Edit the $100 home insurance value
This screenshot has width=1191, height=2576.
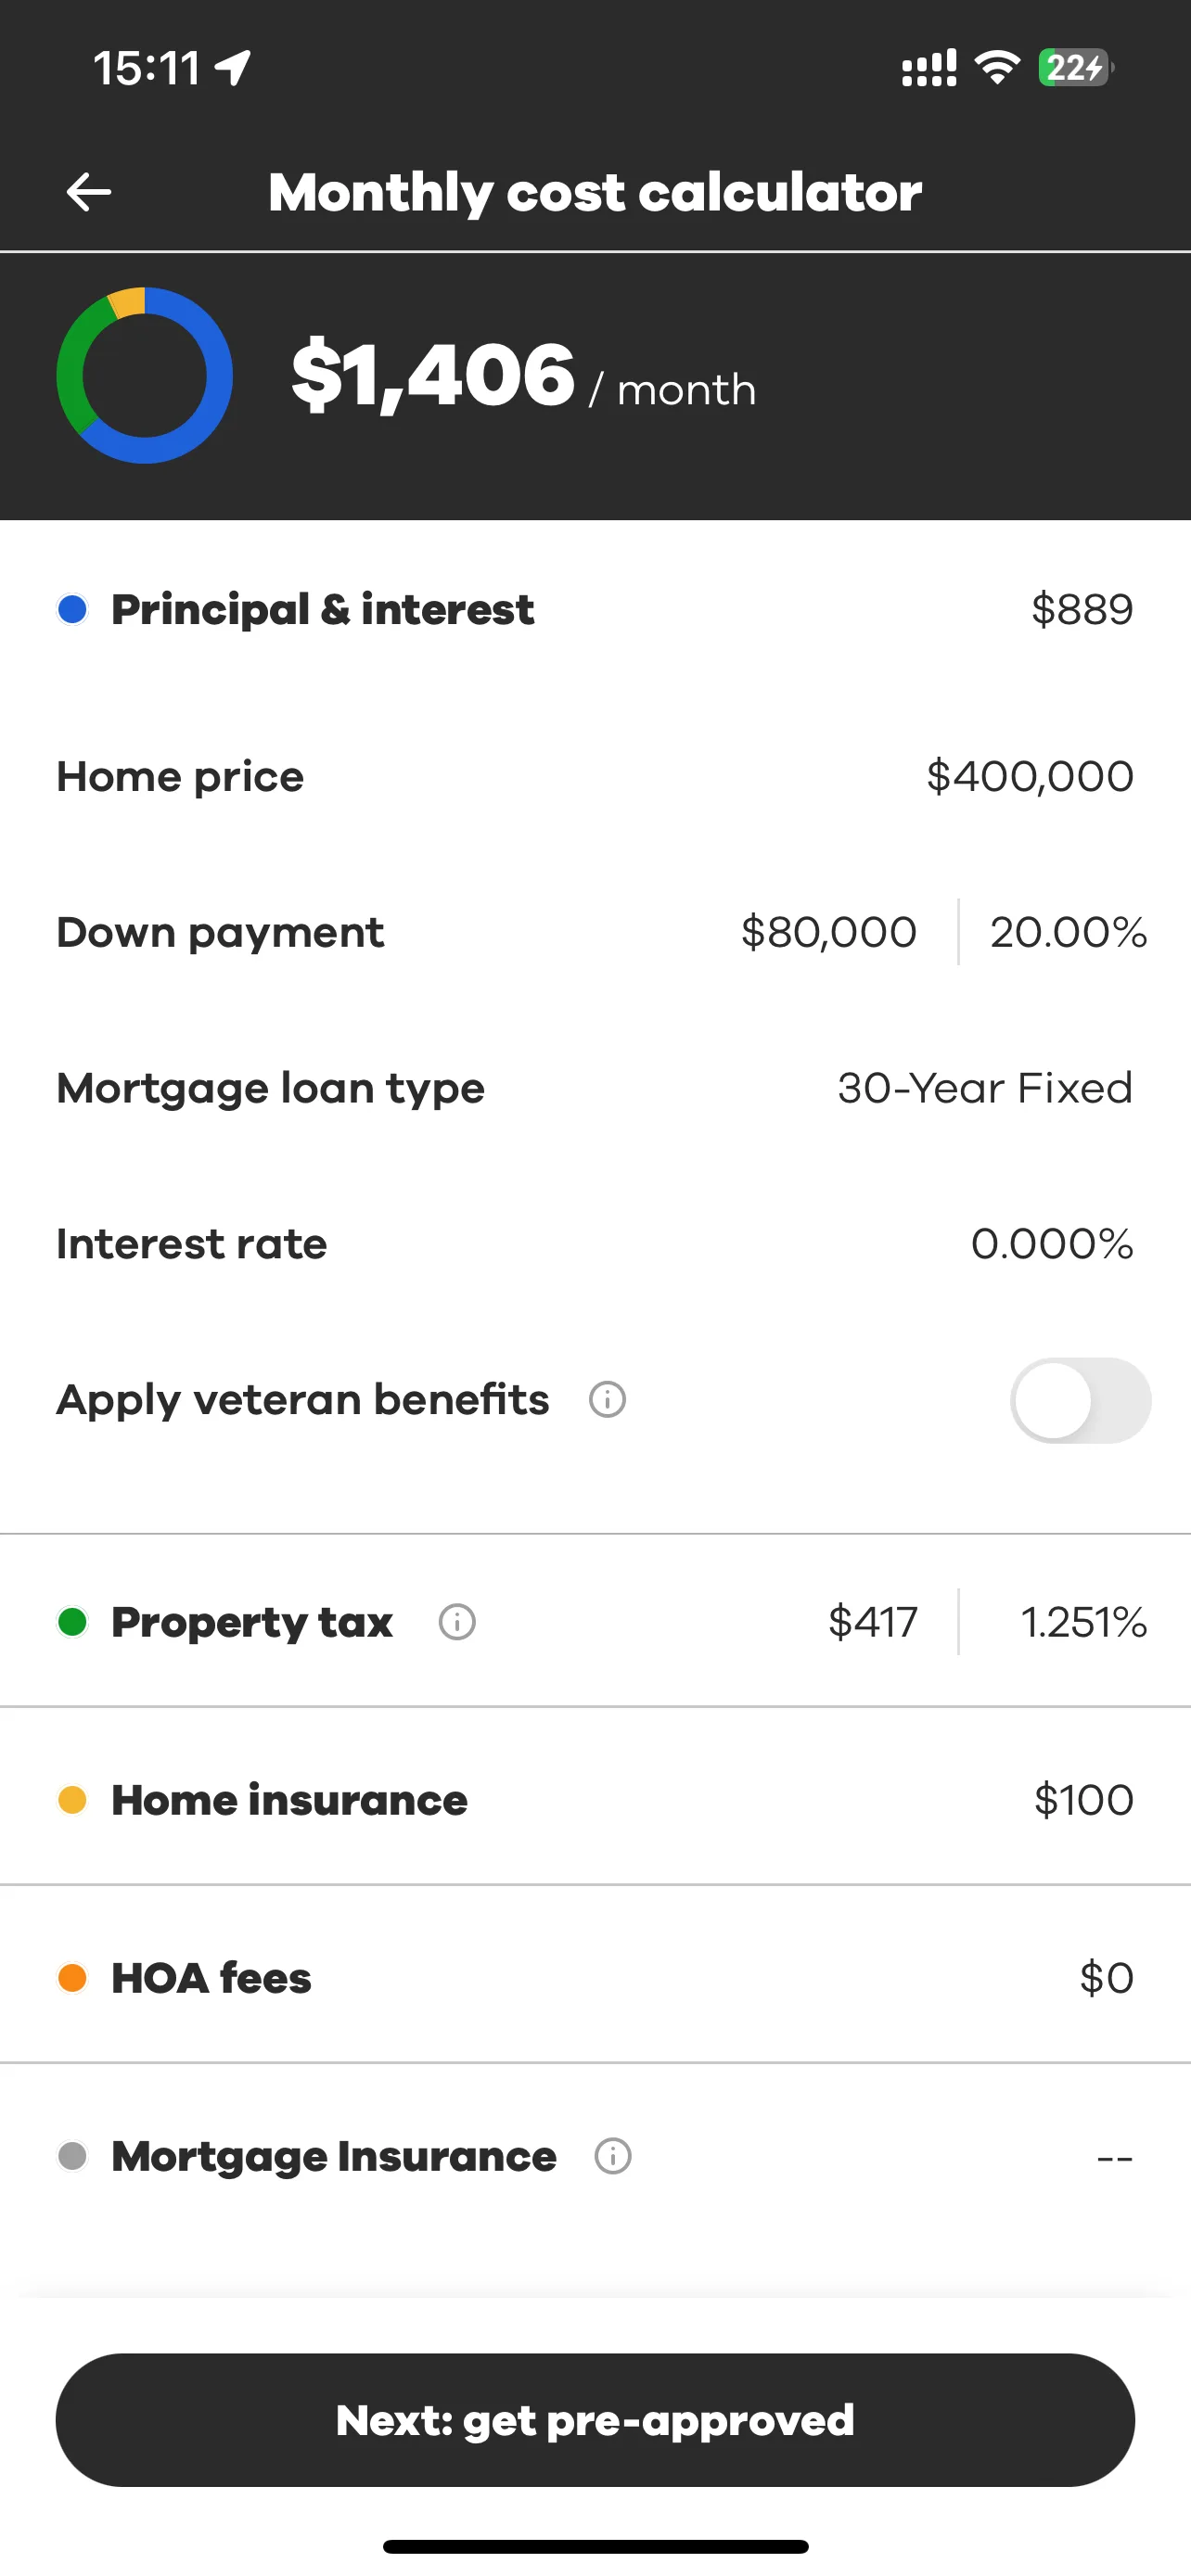coord(1084,1800)
